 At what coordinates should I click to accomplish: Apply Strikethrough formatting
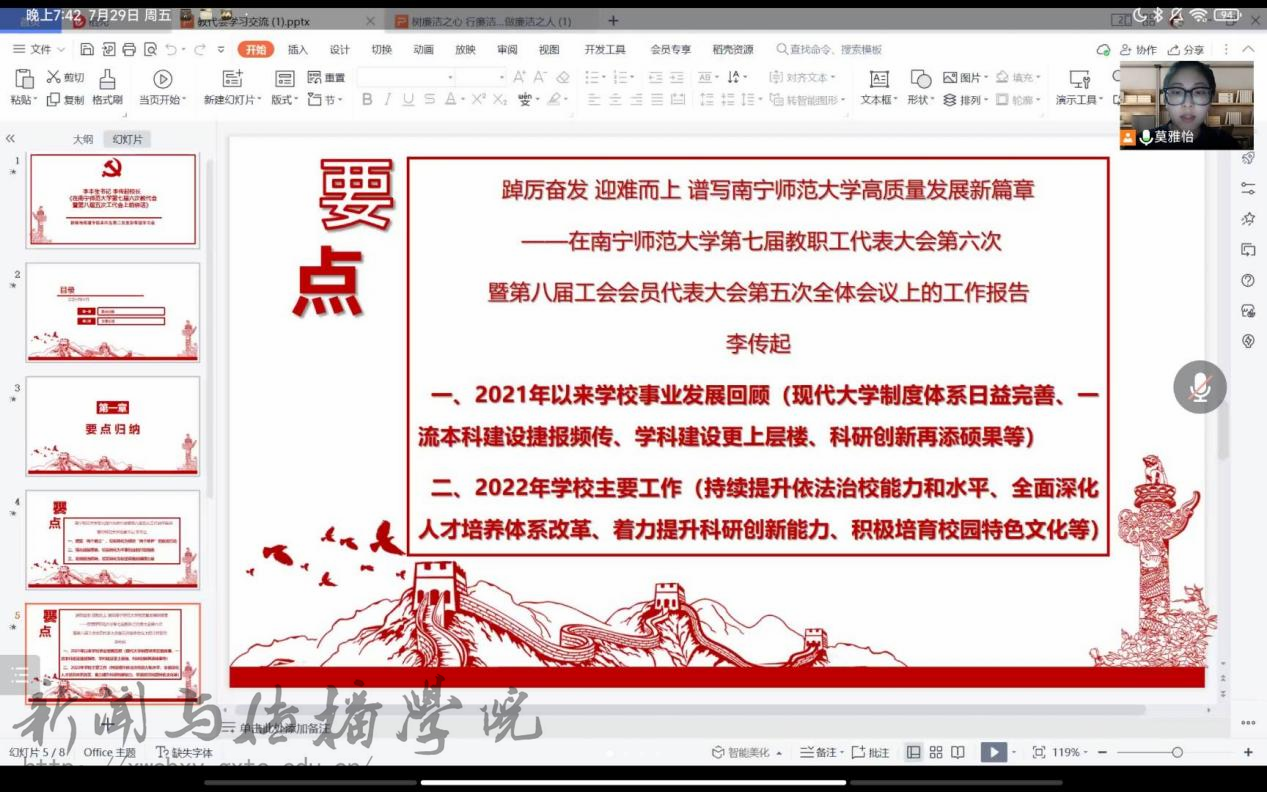point(429,99)
